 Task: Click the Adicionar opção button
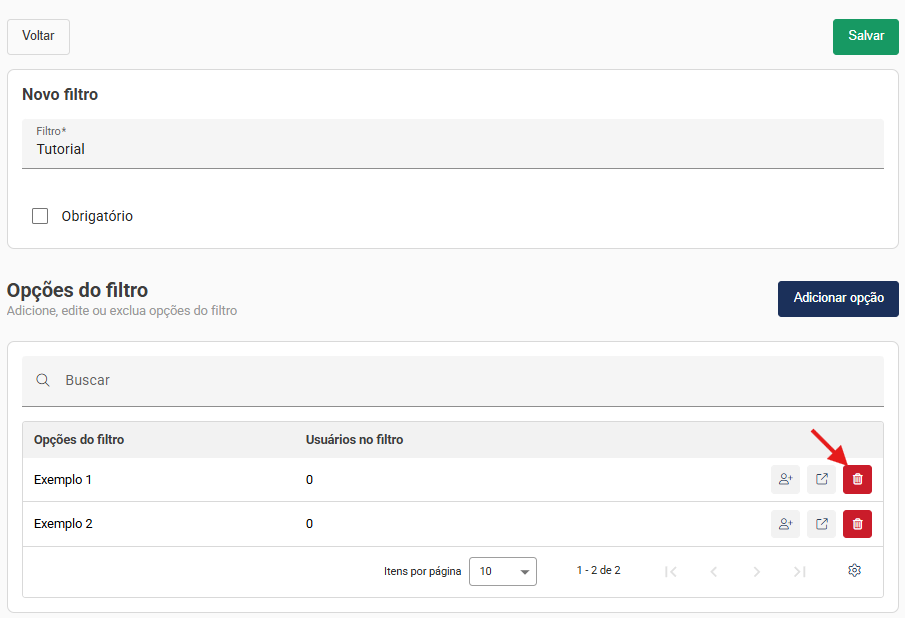(838, 298)
